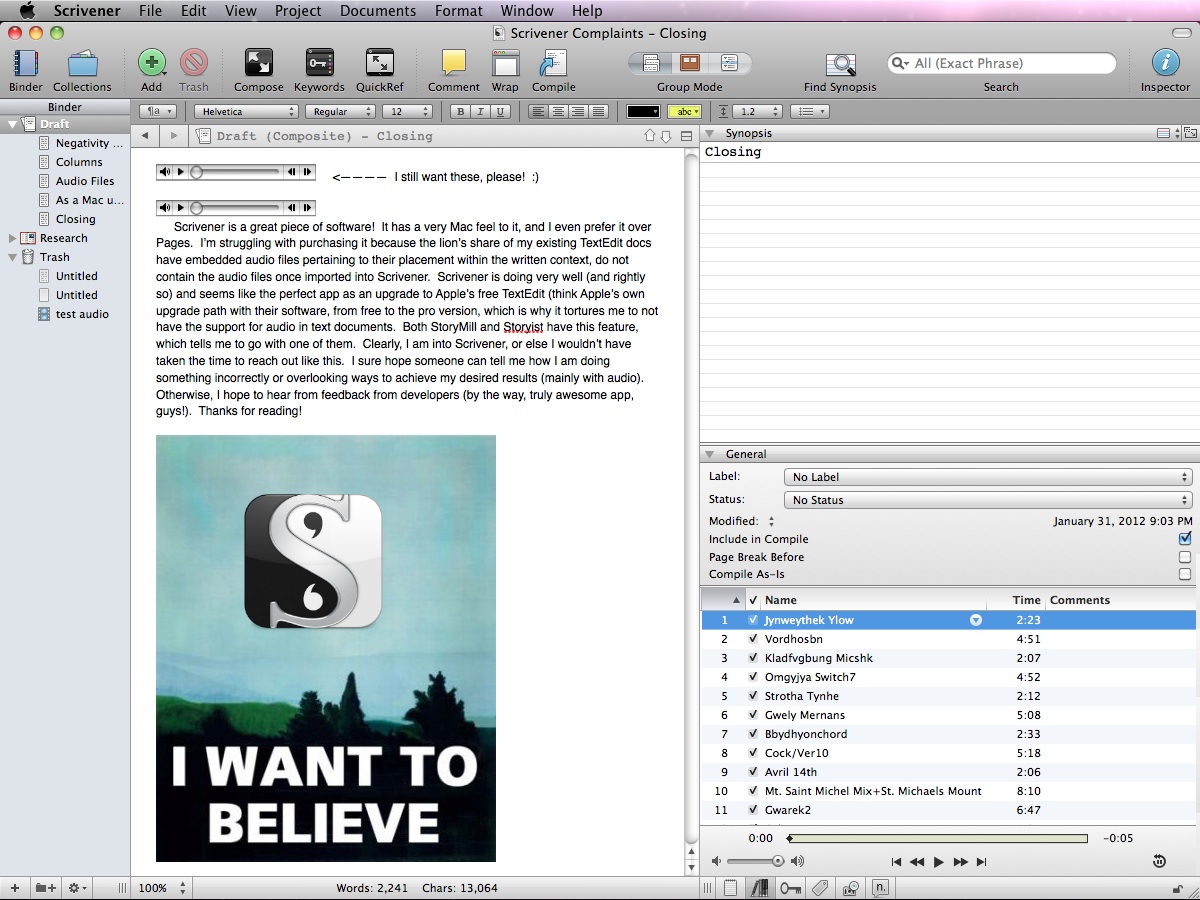Click the lock inspector icon
This screenshot has height=900, width=1200.
pyautogui.click(x=1177, y=888)
